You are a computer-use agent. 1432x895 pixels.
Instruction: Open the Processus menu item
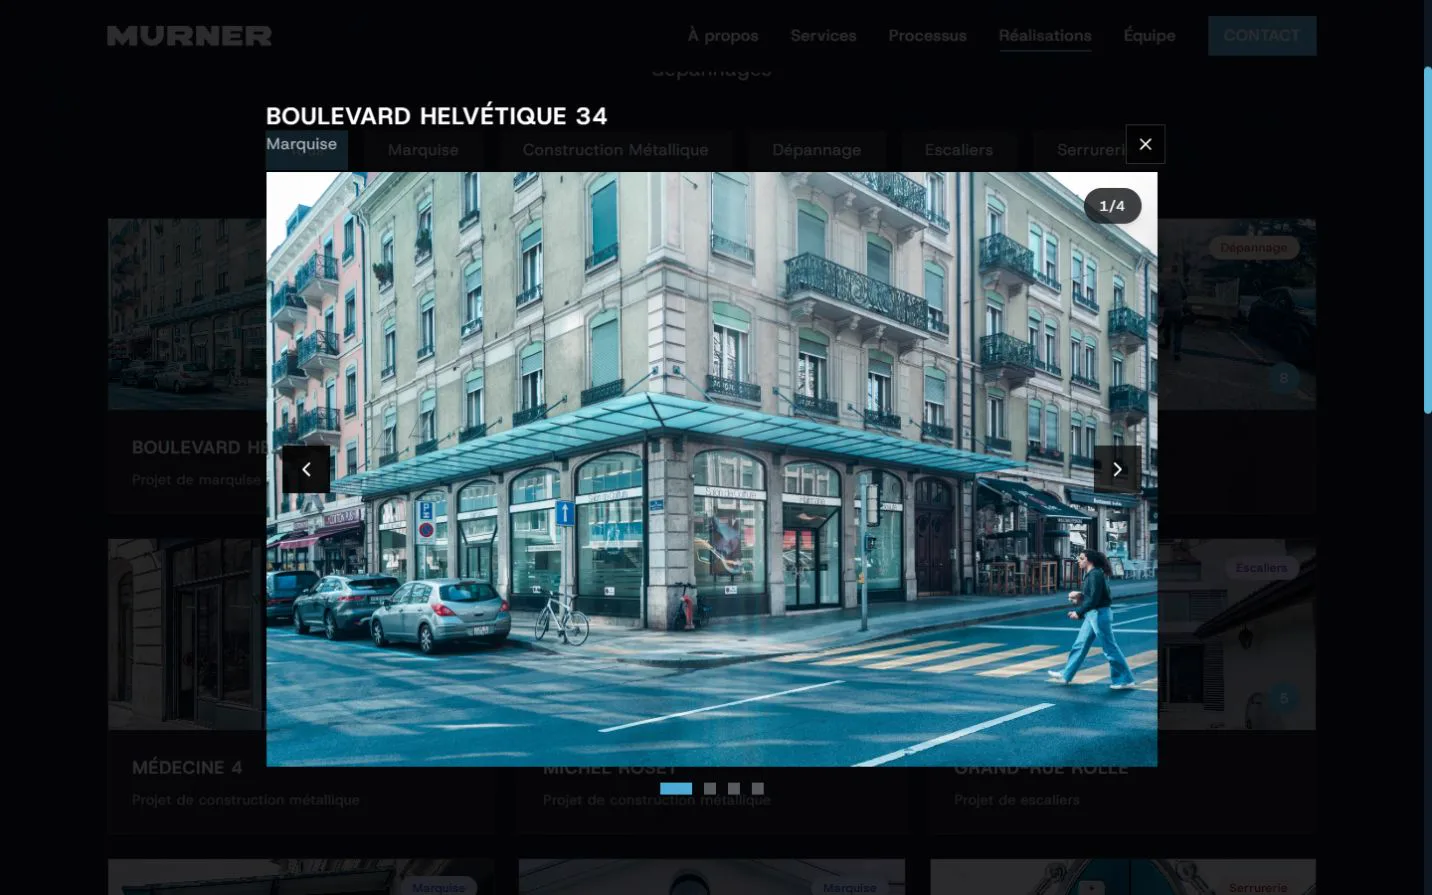point(927,35)
